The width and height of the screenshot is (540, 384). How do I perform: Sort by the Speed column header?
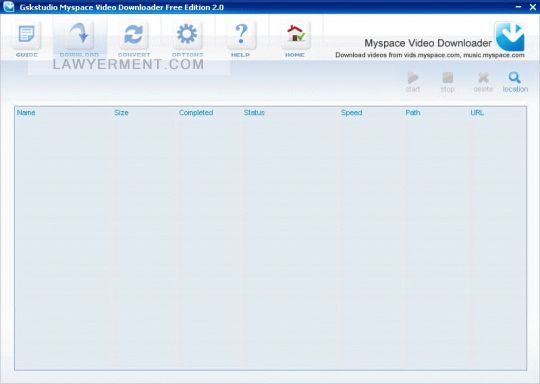tap(351, 113)
